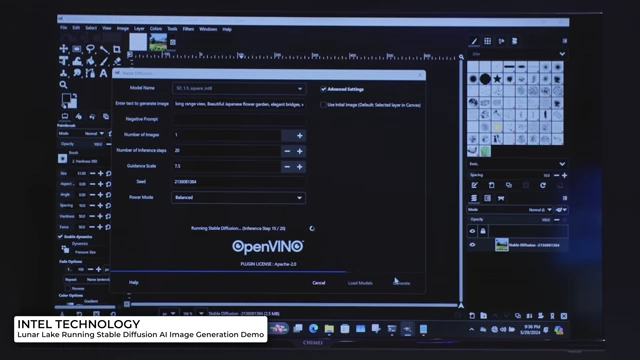
Task: Click the edit brush icon below Spacing
Action: 474,185
